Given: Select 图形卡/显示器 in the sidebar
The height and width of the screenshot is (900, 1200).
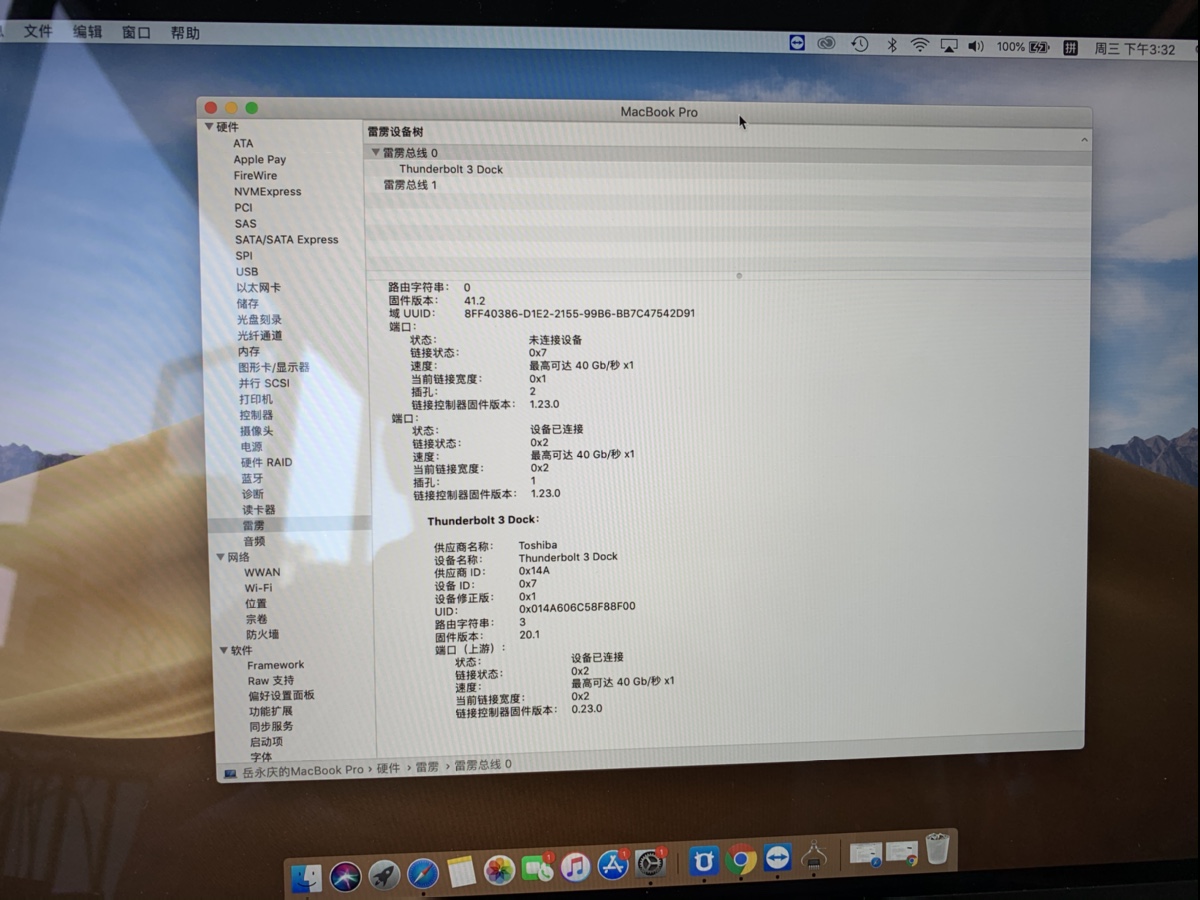Looking at the screenshot, I should (x=274, y=367).
